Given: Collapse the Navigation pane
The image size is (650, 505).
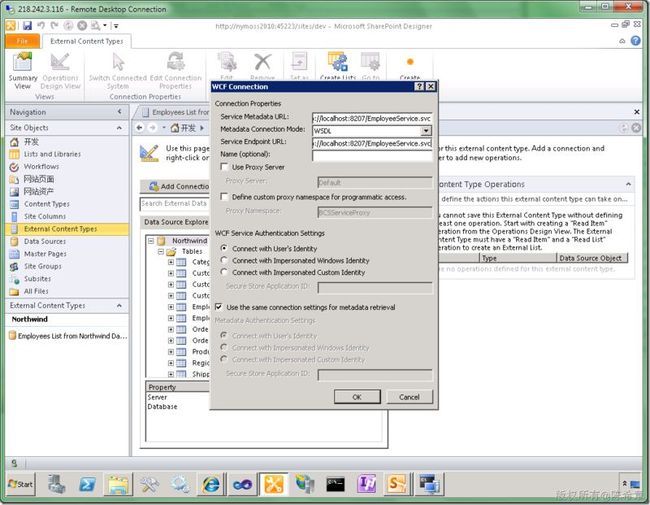Looking at the screenshot, I should coord(119,112).
